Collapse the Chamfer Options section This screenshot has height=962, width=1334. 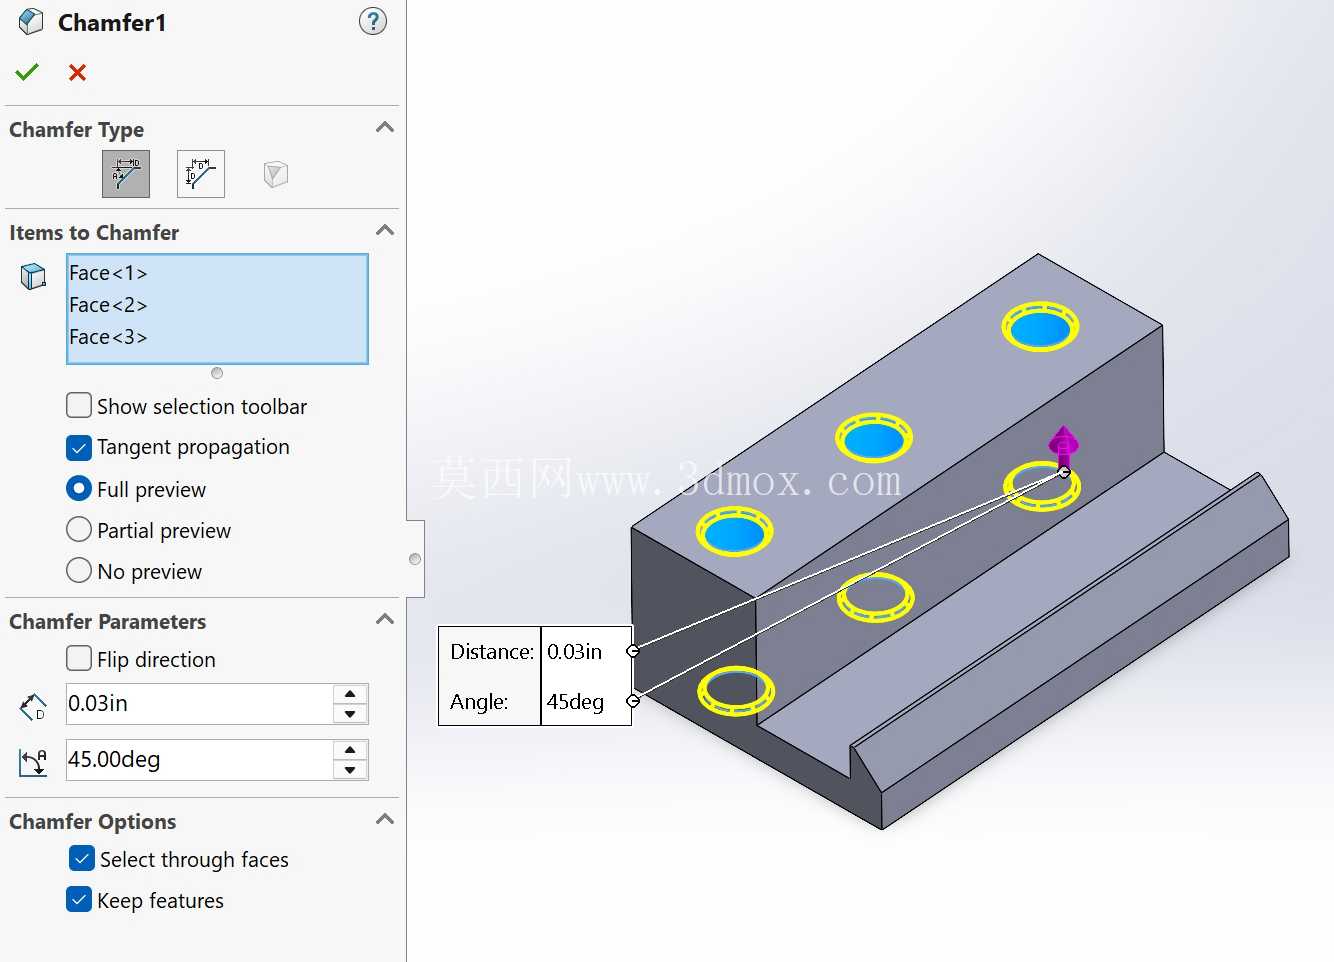385,820
